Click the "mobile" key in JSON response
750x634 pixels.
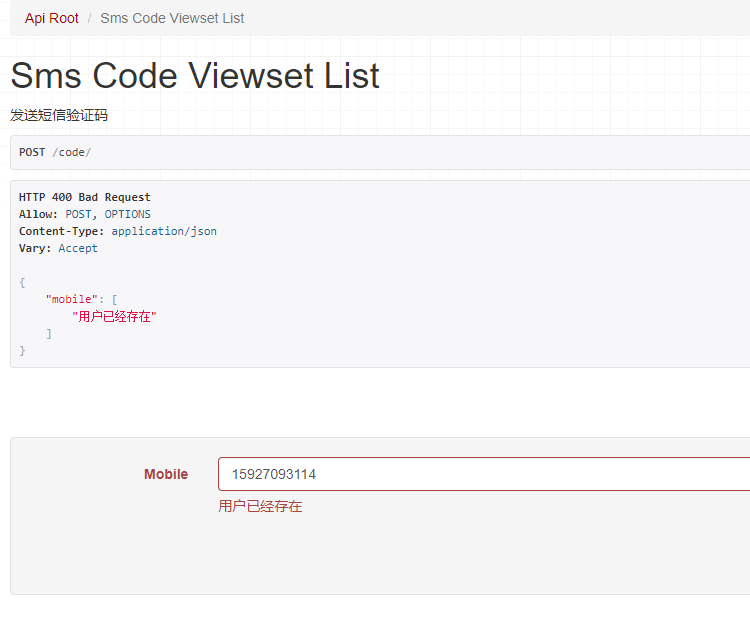coord(75,299)
